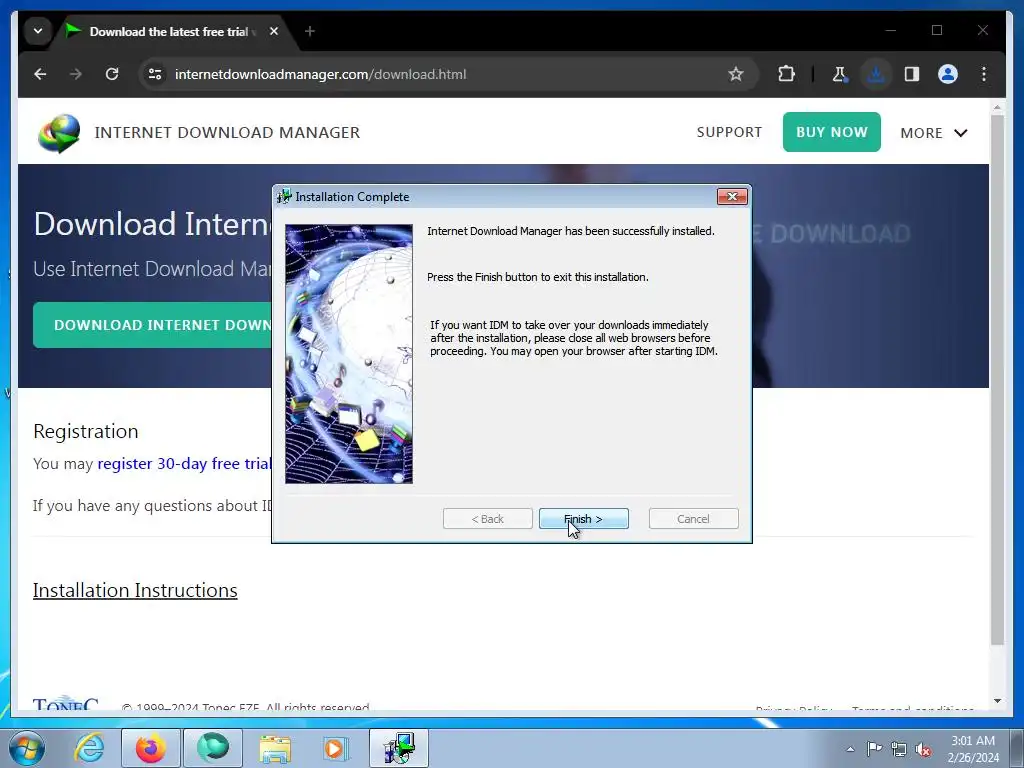Launch Internet Explorer from taskbar
Image resolution: width=1024 pixels, height=768 pixels.
click(89, 748)
